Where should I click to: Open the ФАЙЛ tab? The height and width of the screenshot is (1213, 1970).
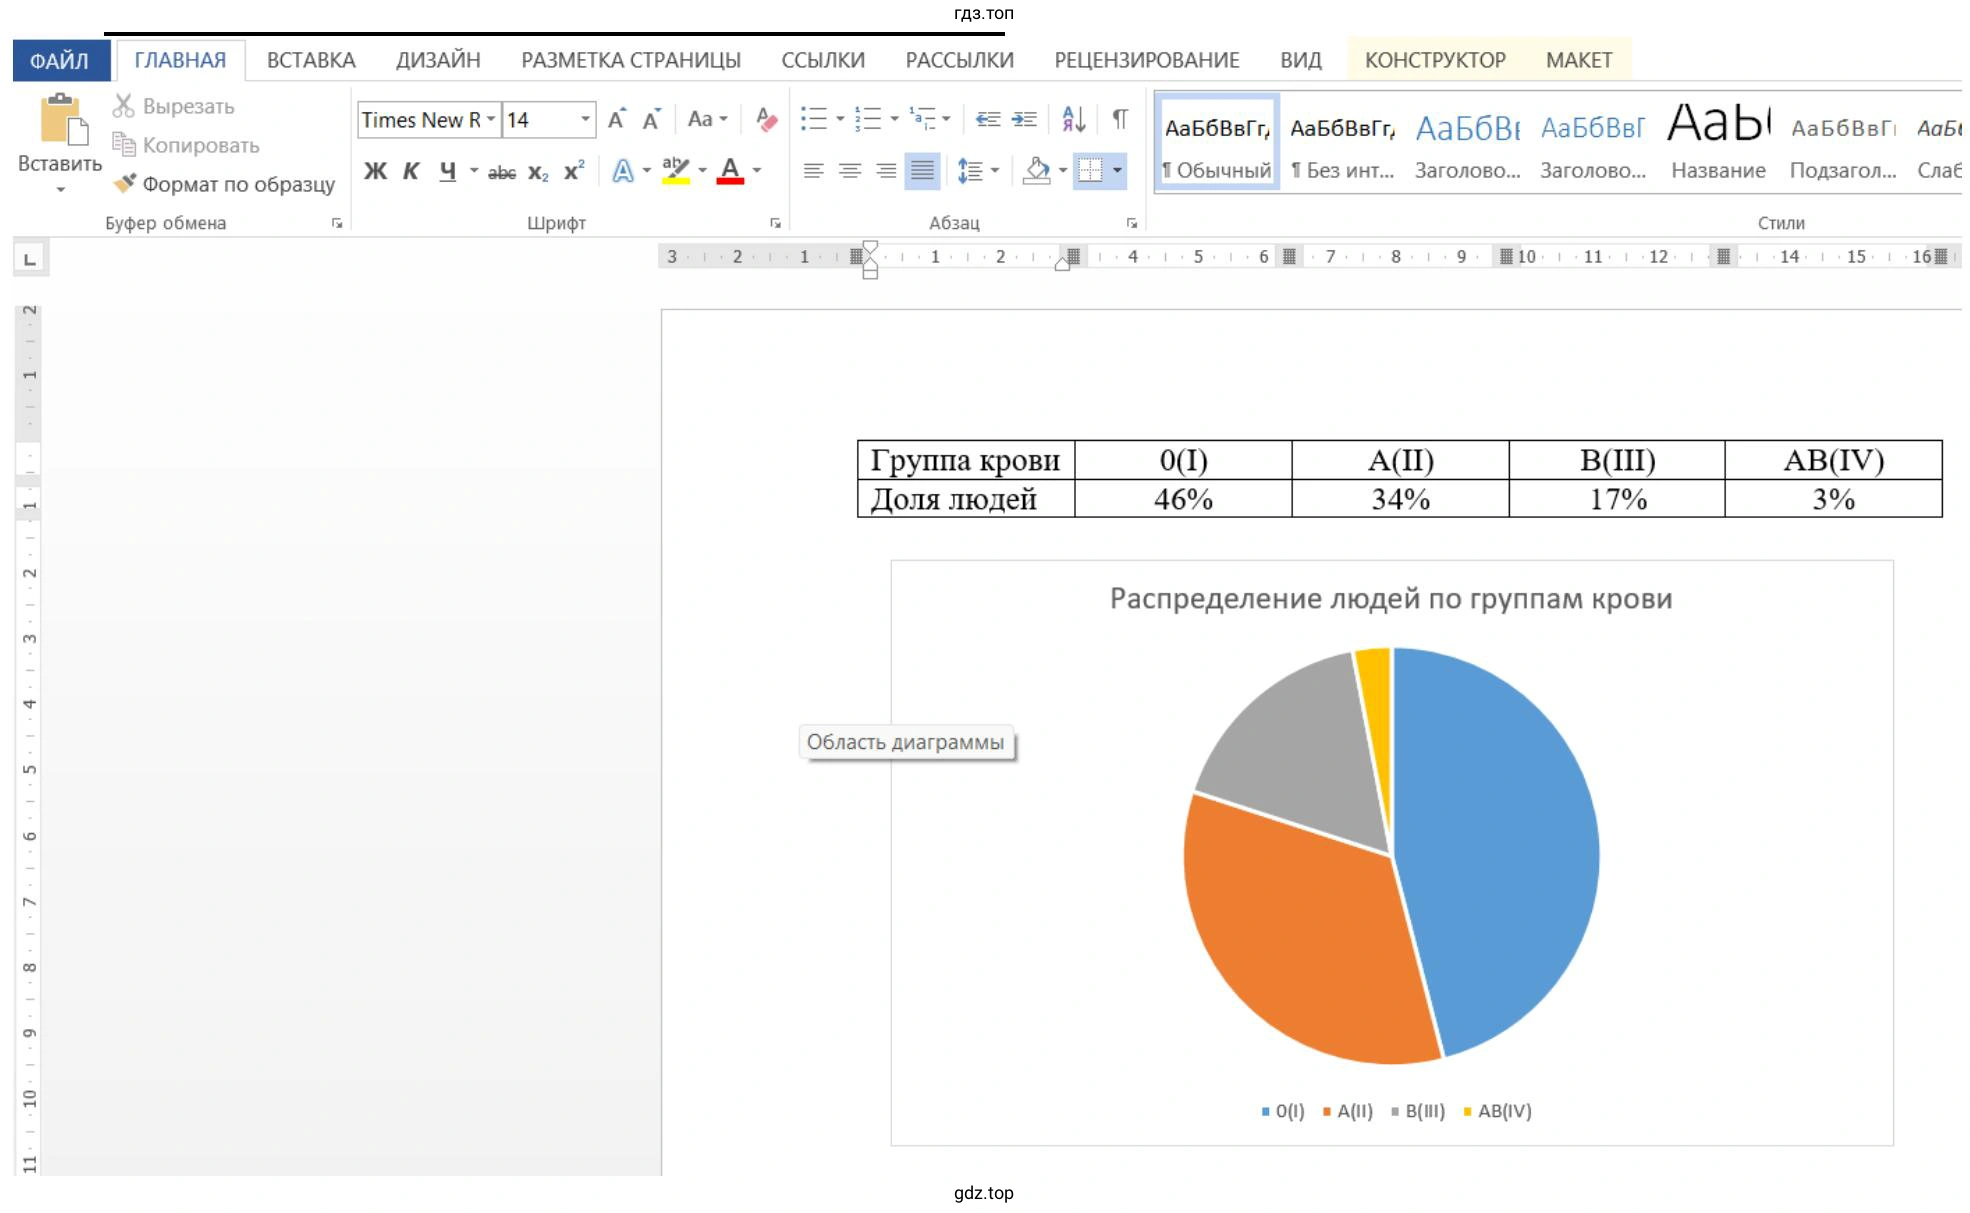click(x=60, y=61)
